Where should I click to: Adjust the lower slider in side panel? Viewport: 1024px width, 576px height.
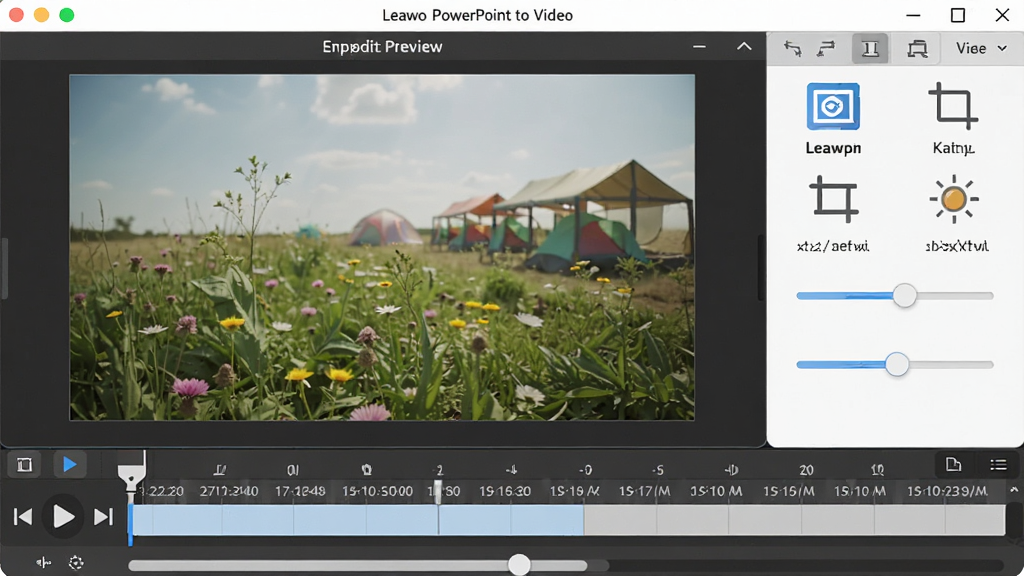point(897,364)
